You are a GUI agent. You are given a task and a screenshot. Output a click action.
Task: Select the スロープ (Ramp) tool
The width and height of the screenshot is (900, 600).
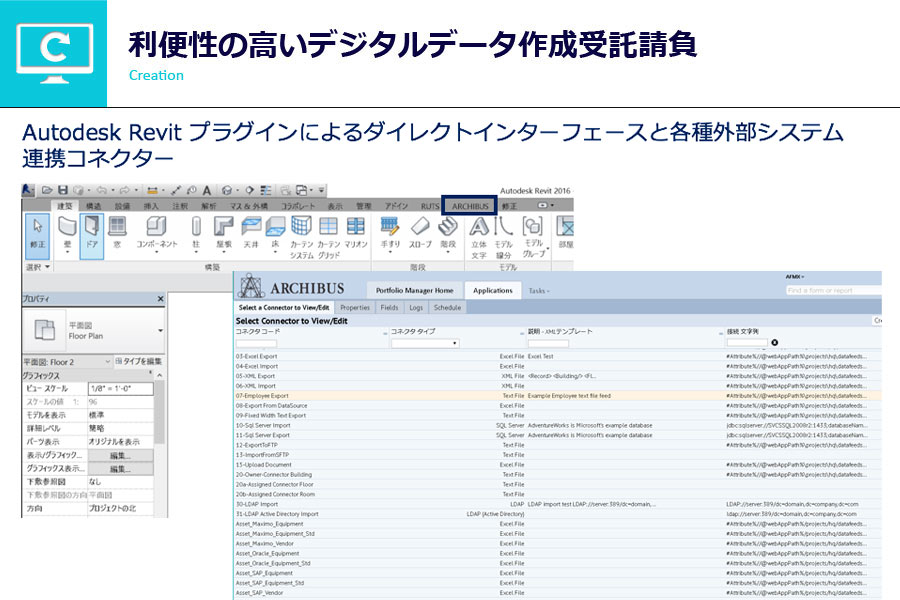pyautogui.click(x=420, y=233)
